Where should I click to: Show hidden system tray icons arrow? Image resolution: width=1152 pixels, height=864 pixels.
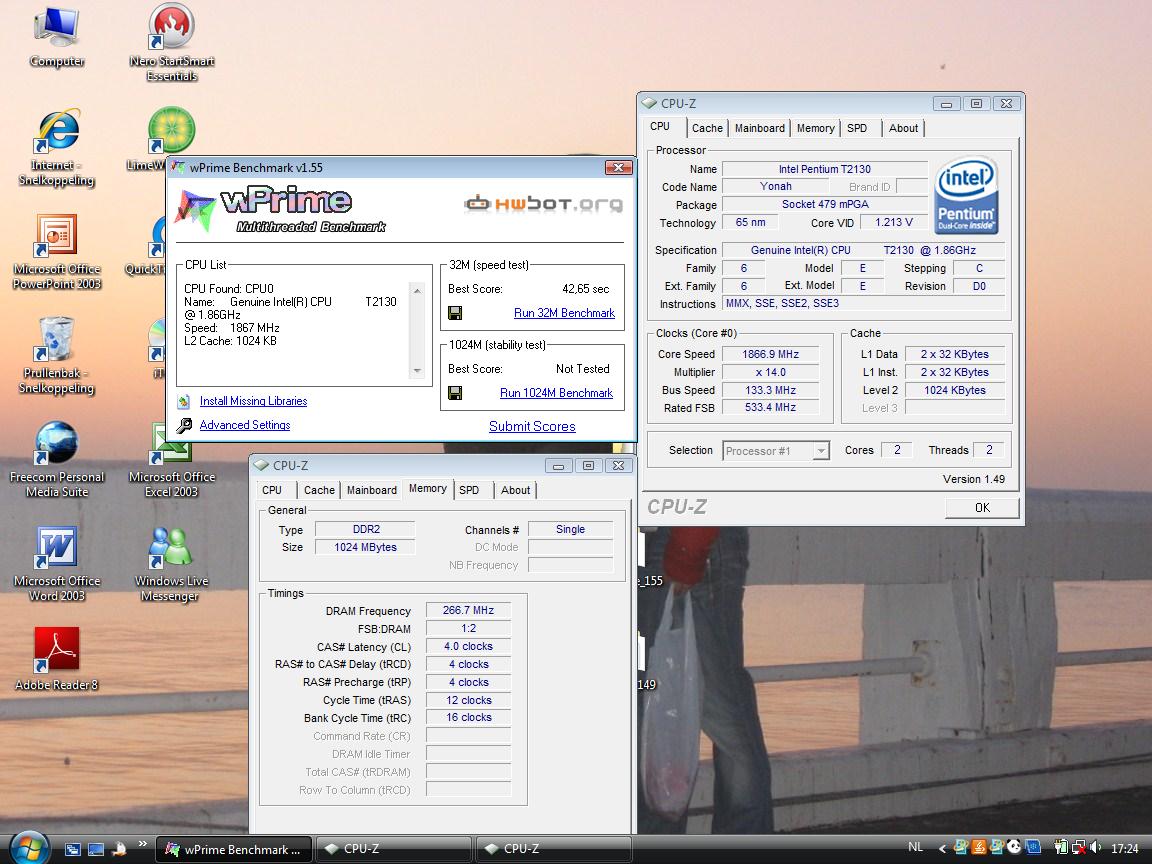click(942, 849)
